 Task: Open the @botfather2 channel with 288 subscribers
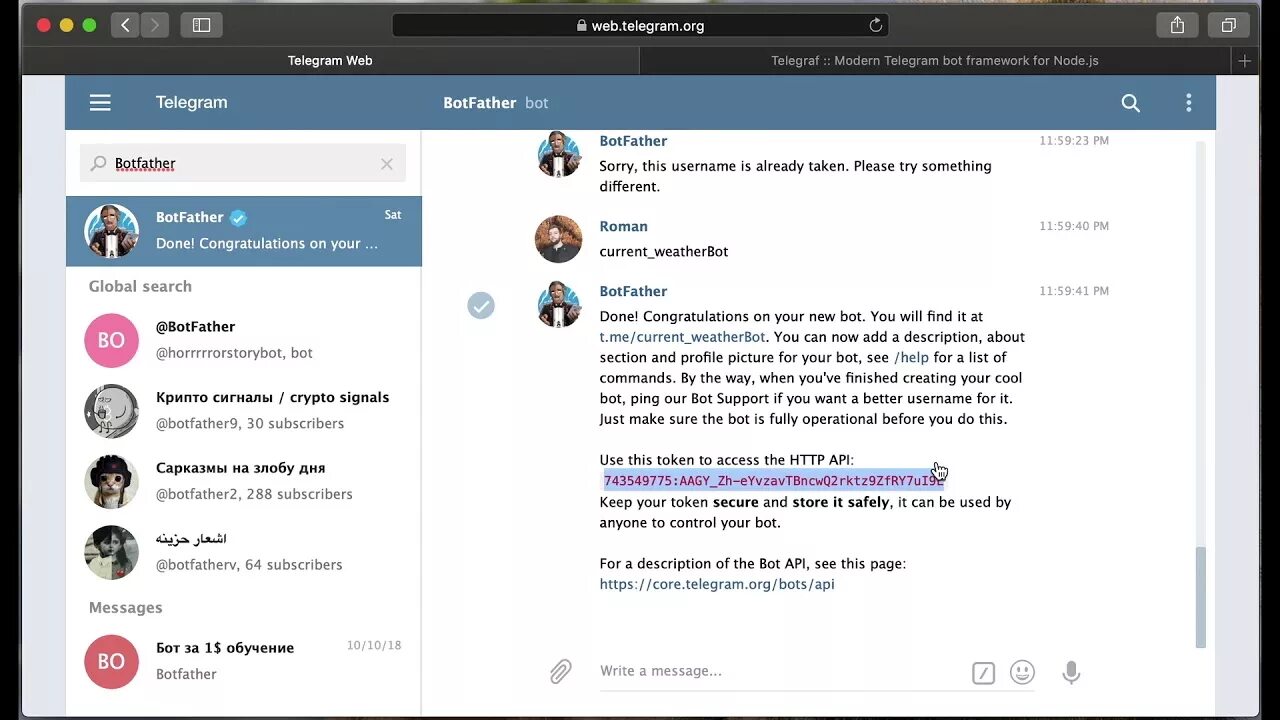coord(244,481)
